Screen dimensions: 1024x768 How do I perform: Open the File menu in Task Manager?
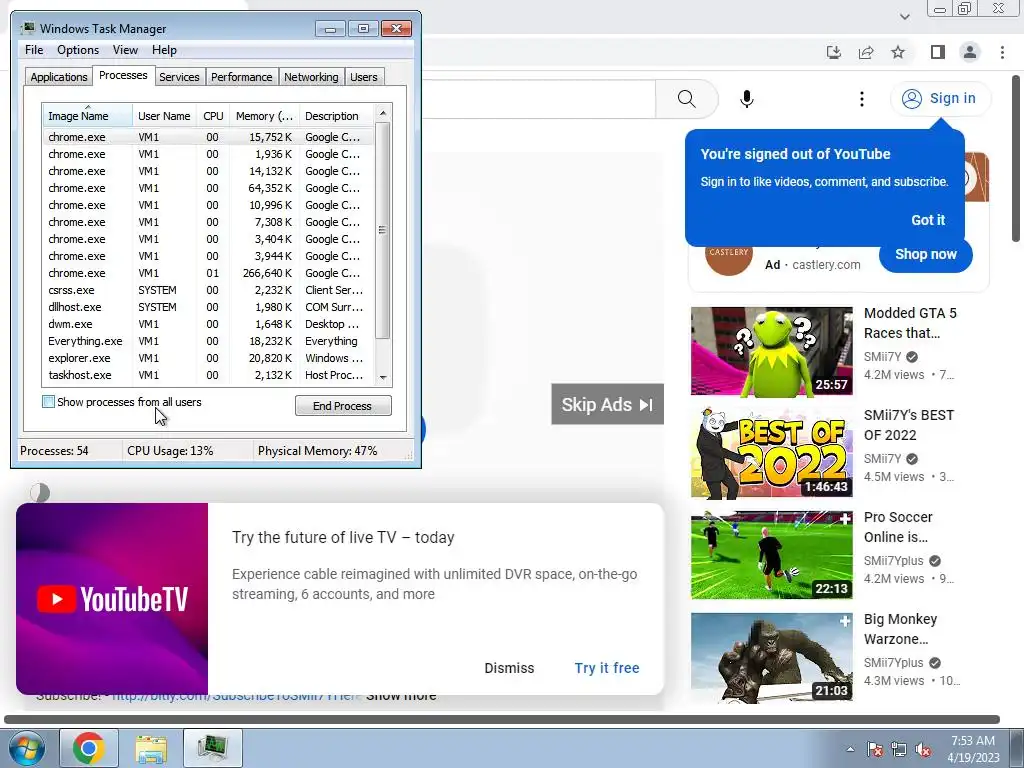tap(34, 50)
